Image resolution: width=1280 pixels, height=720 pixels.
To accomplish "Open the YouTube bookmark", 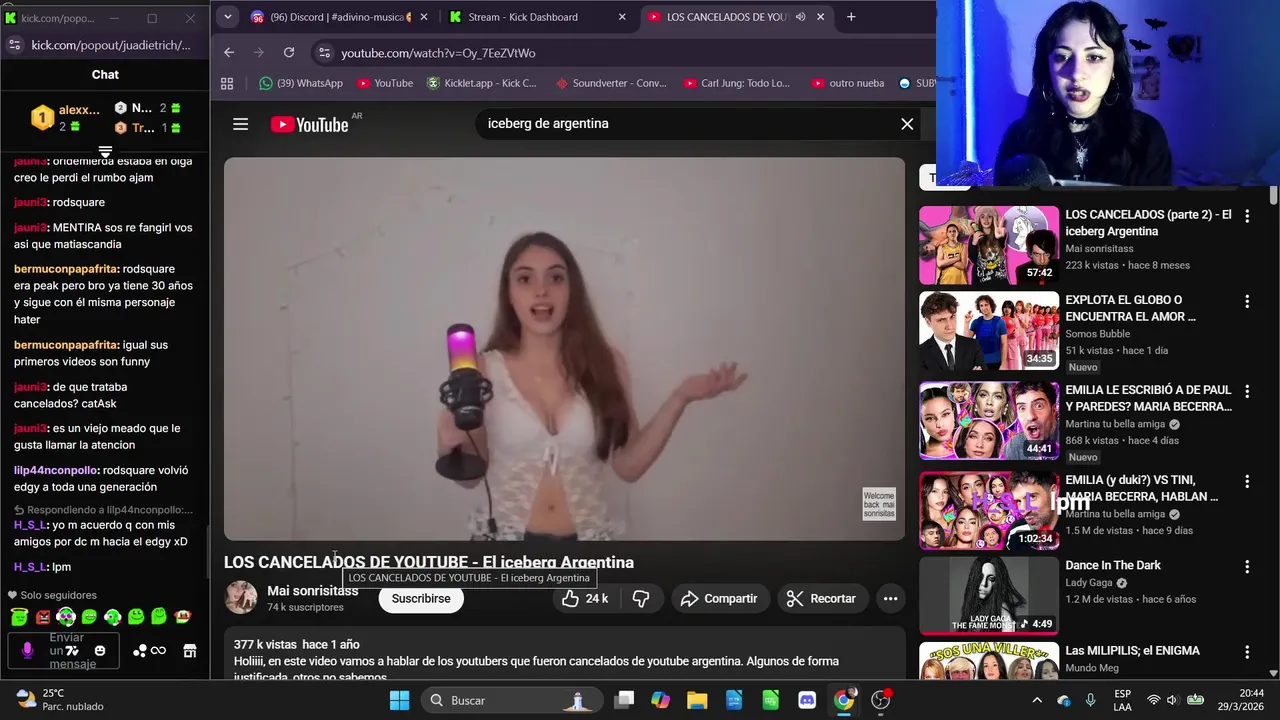I will pyautogui.click(x=385, y=83).
